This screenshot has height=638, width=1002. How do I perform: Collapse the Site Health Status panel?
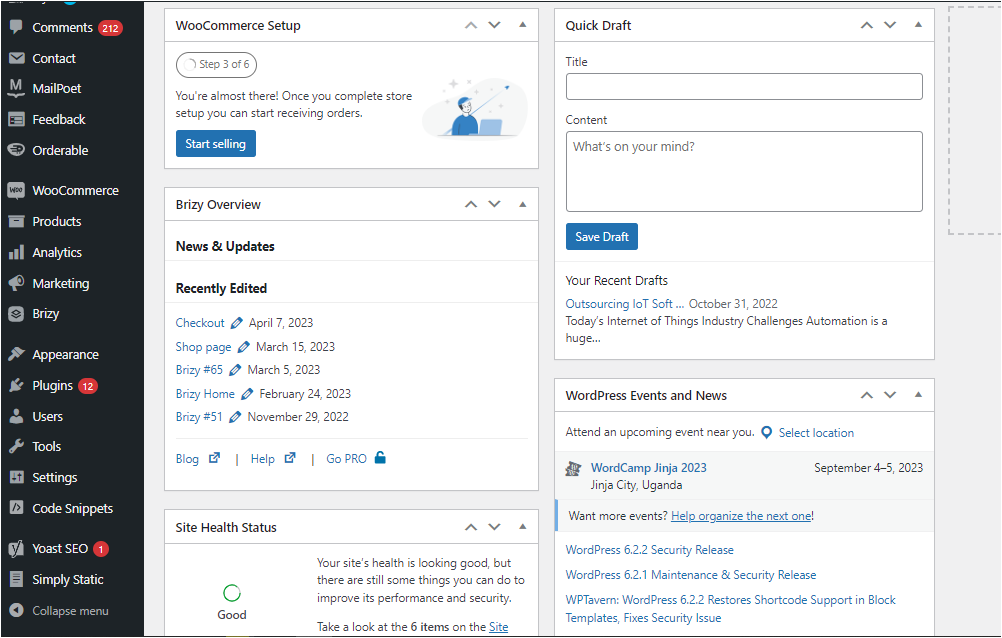coord(523,527)
